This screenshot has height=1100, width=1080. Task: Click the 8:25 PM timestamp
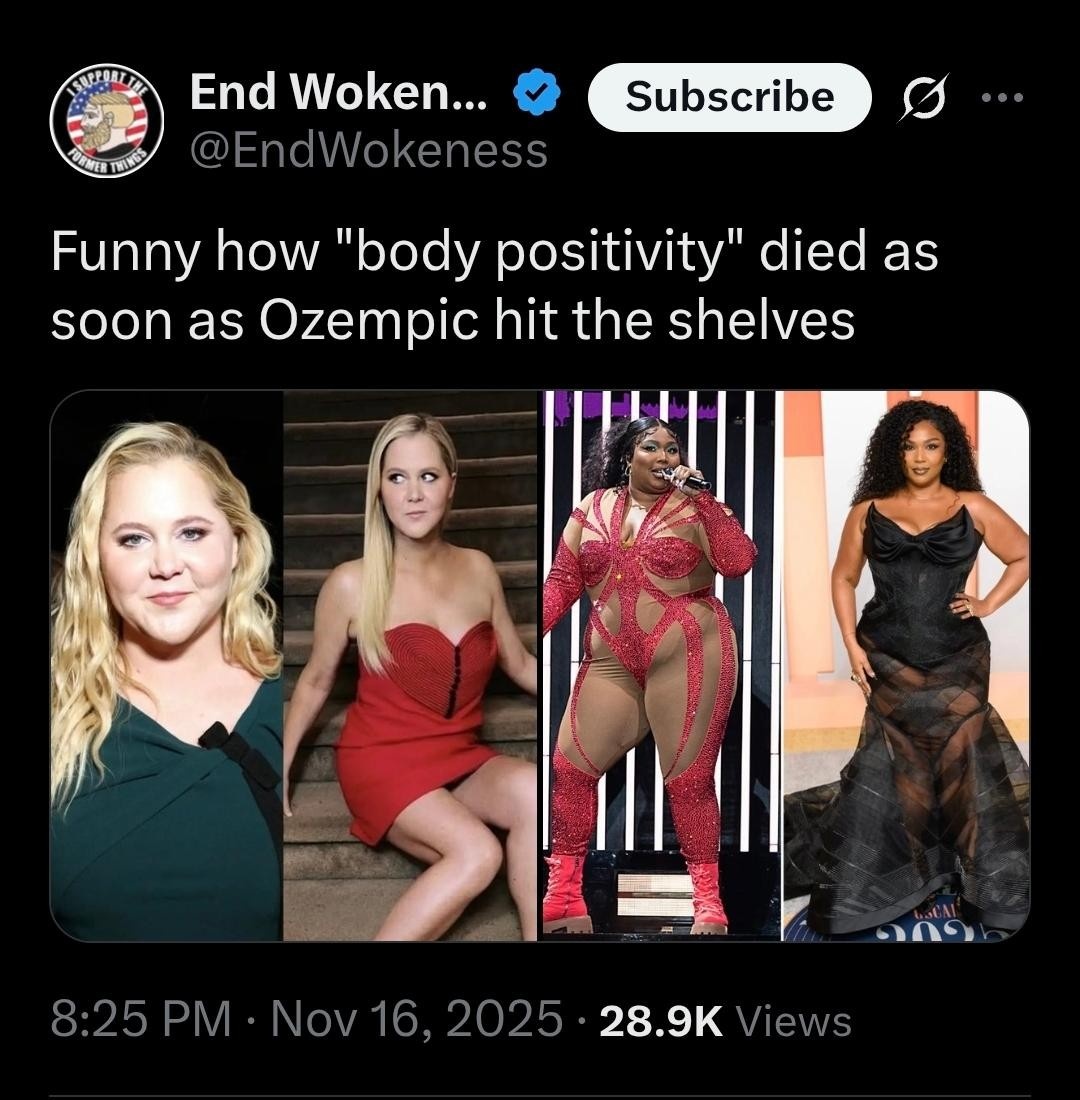[141, 1021]
